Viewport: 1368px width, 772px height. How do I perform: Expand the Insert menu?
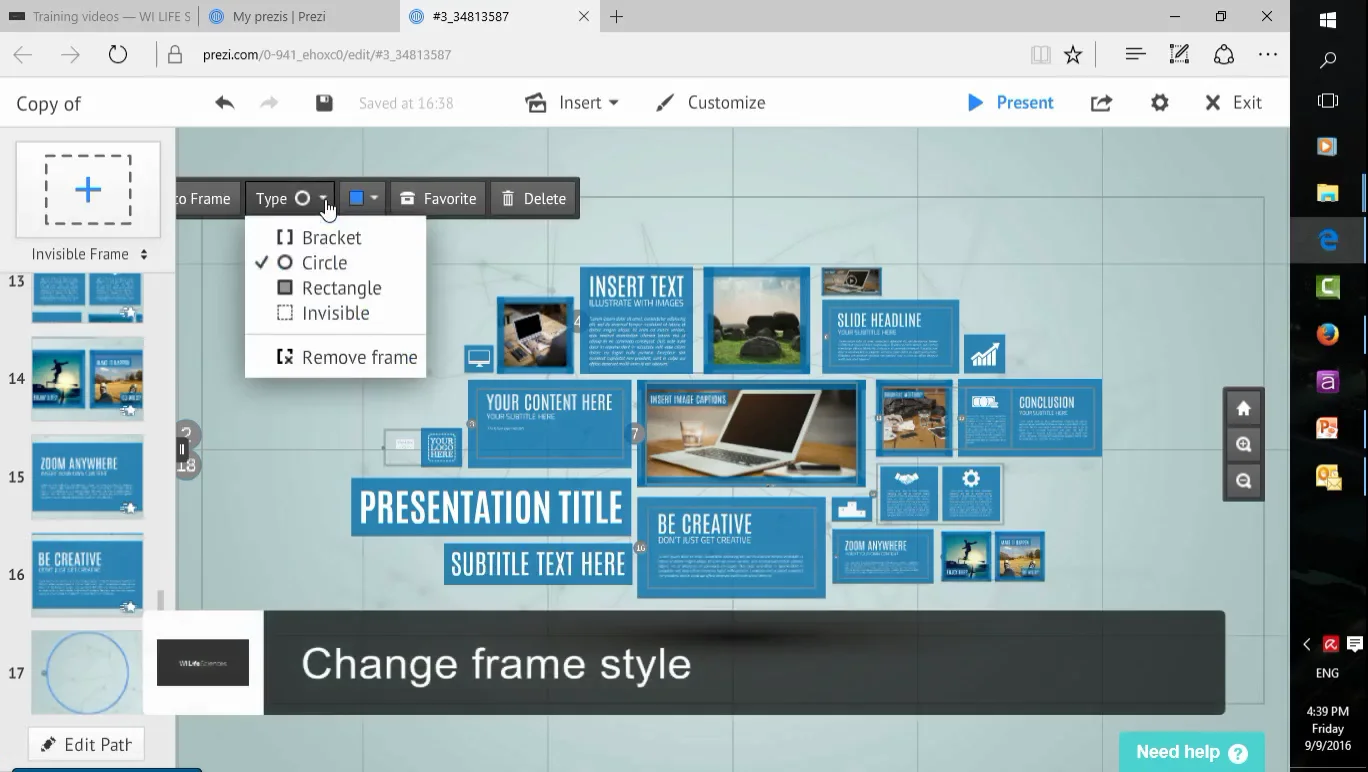573,103
